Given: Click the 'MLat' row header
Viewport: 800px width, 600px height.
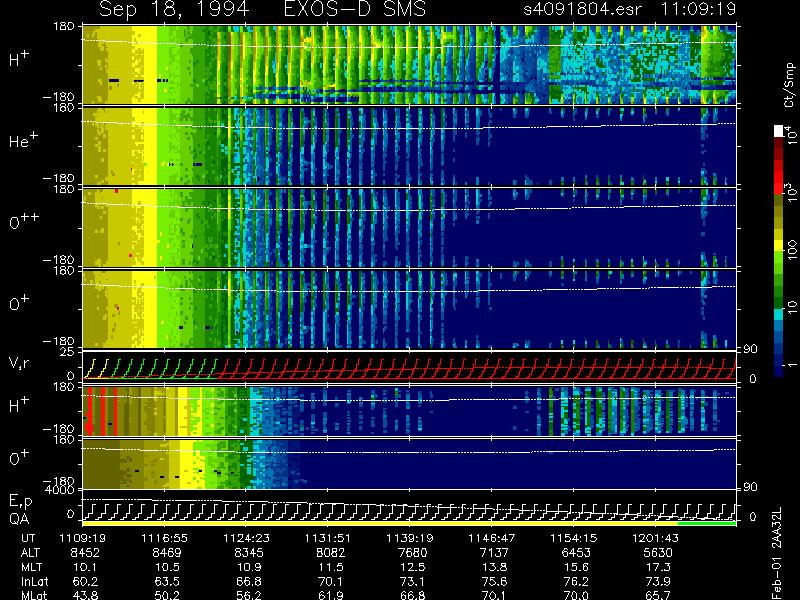Looking at the screenshot, I should point(34,595).
